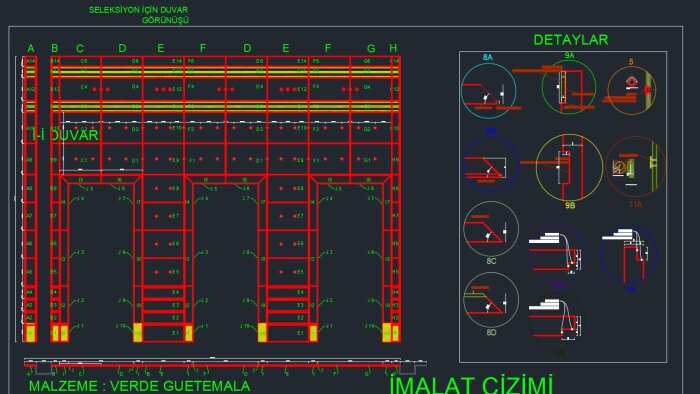Click column header letter G
Image resolution: width=700 pixels, height=394 pixels.
coord(371,48)
